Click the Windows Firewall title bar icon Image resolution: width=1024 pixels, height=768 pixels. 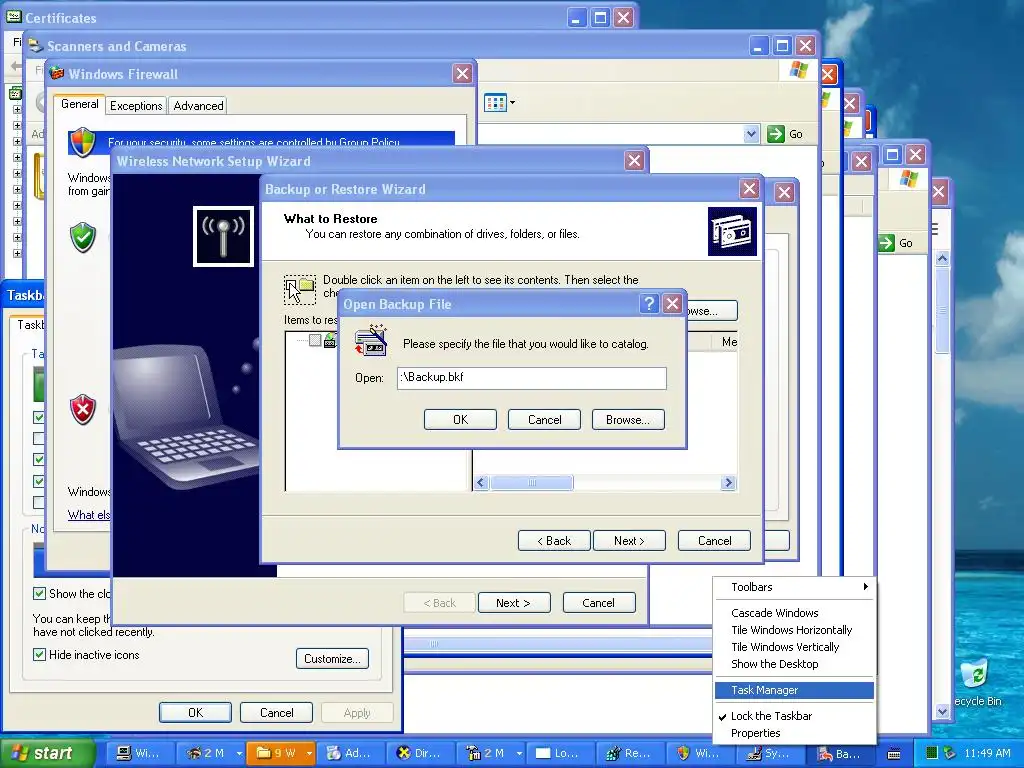57,73
